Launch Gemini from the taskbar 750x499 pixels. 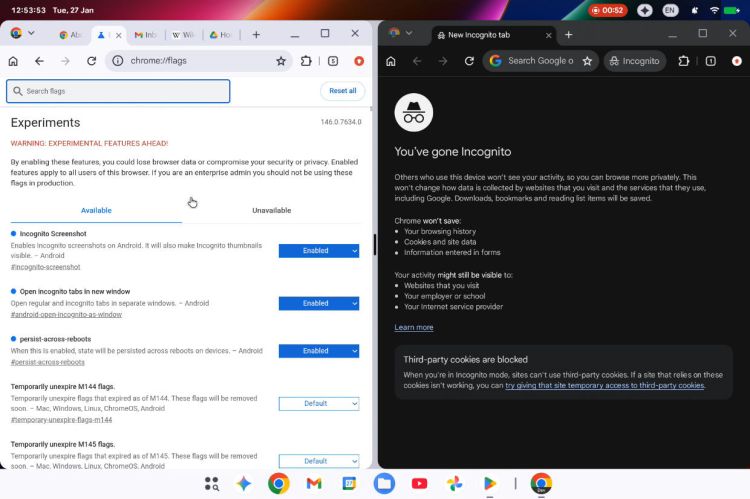click(x=243, y=484)
